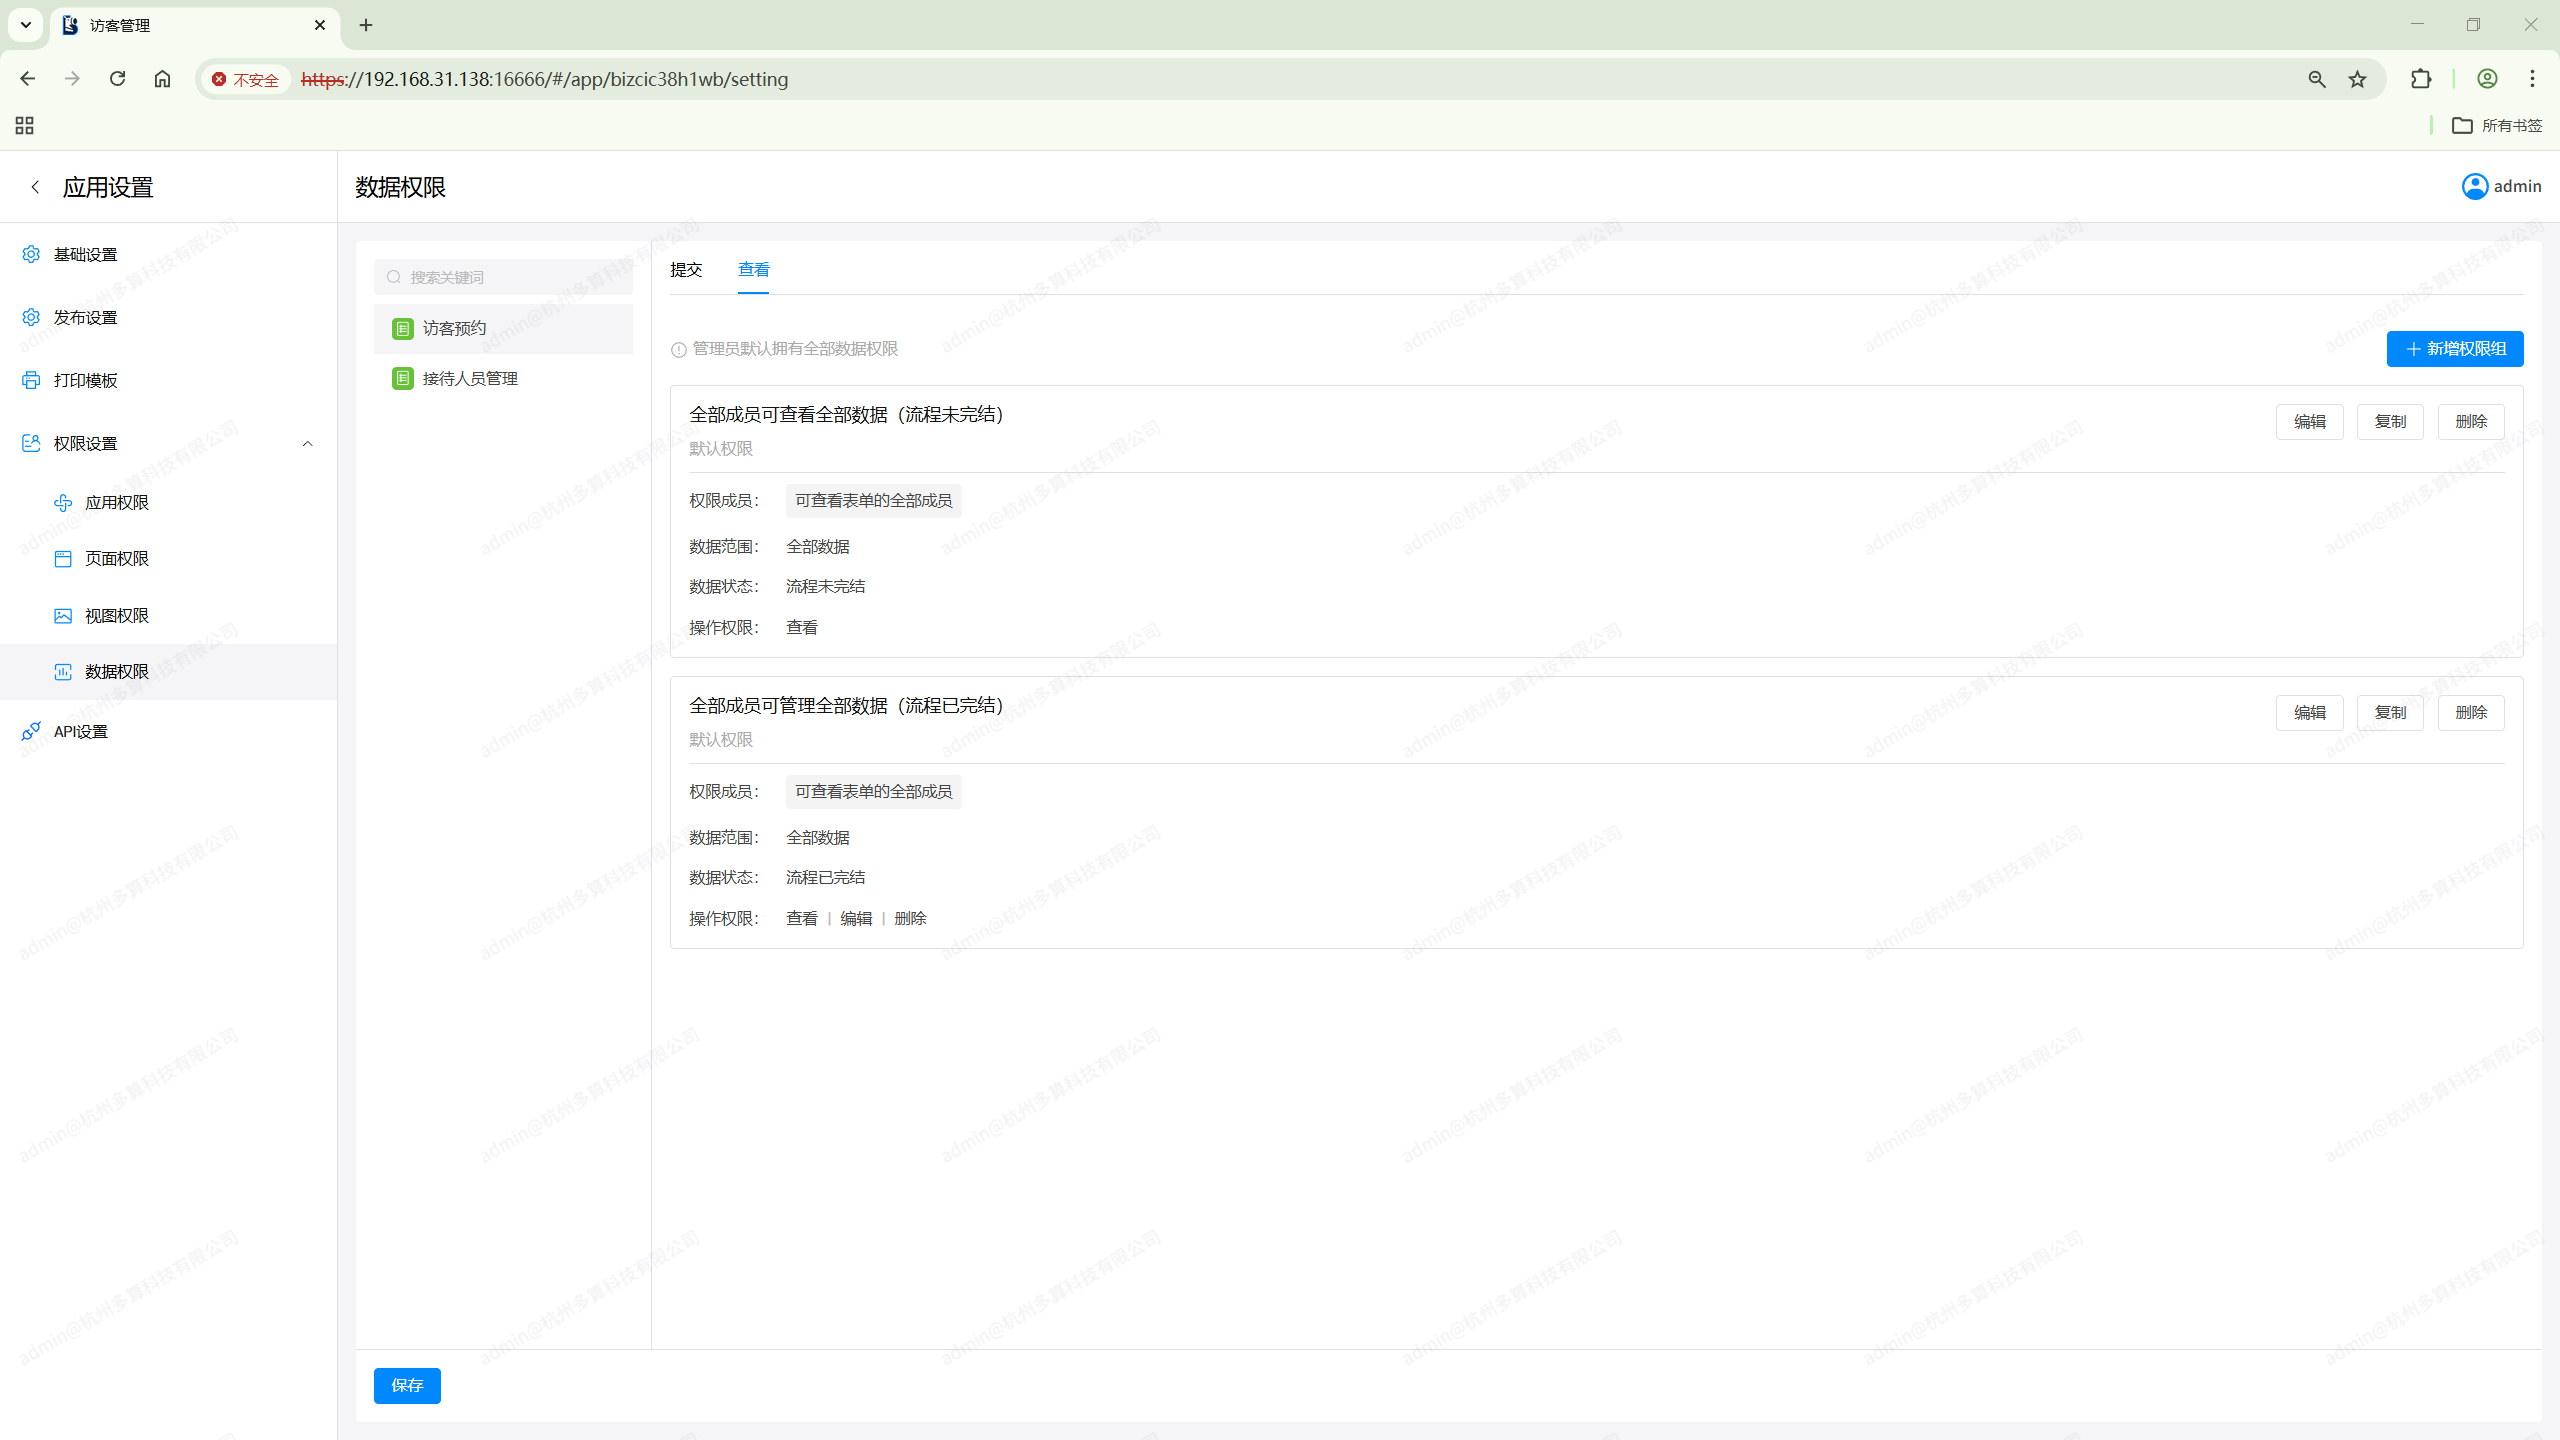Click 编辑 for the 流程未完结 permission group

(x=2309, y=421)
